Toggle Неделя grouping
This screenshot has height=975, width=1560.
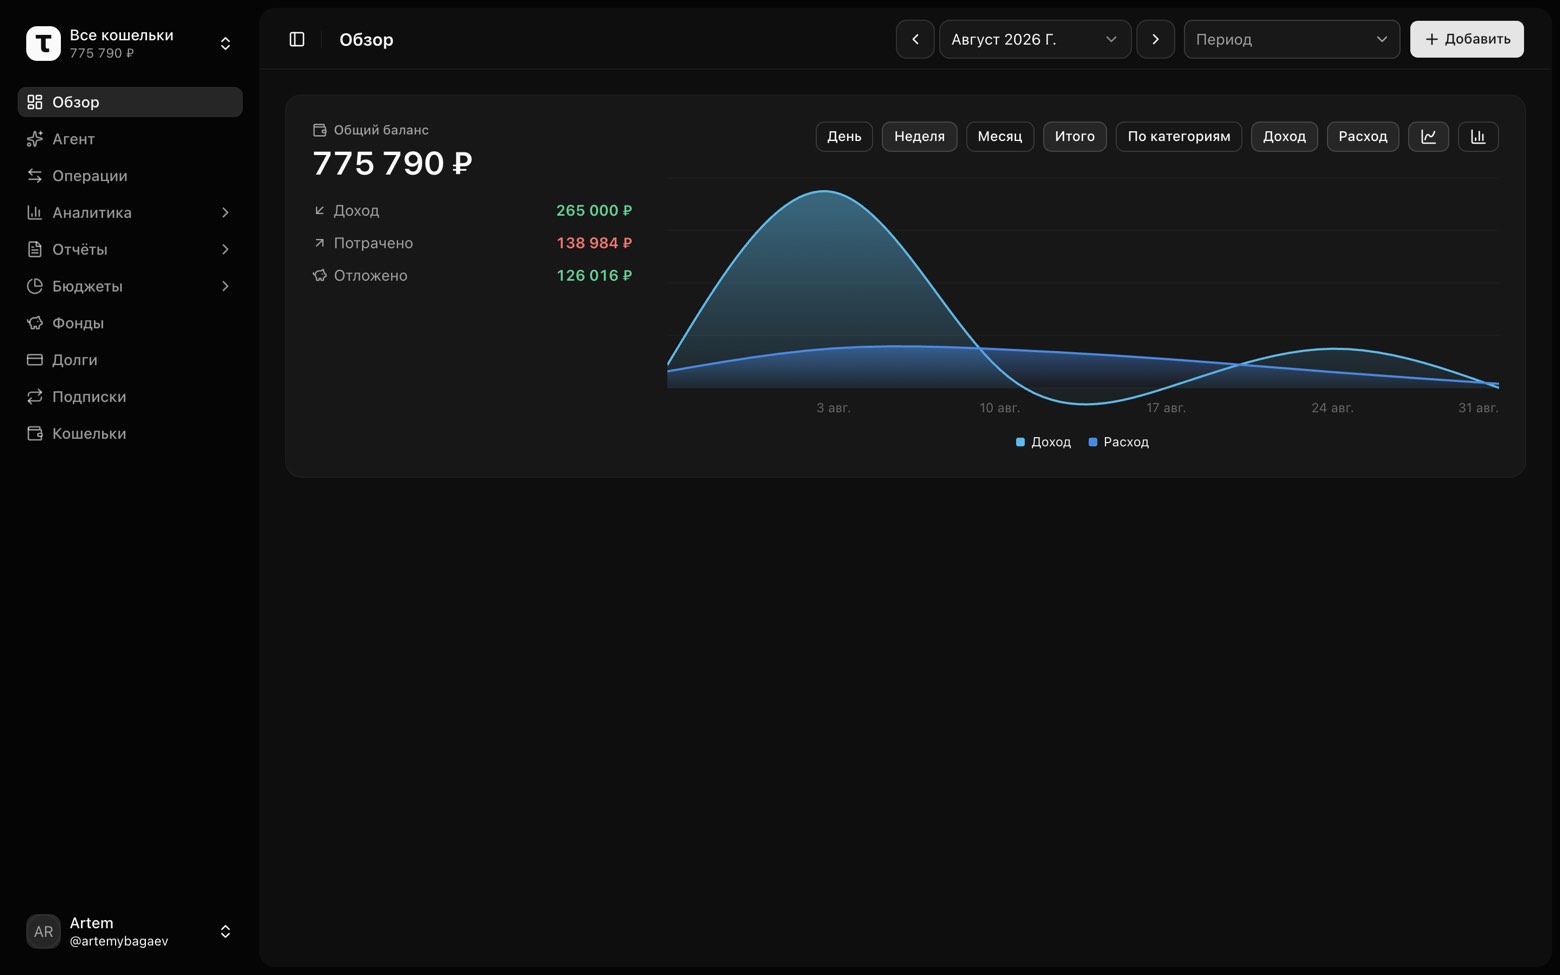coord(919,137)
